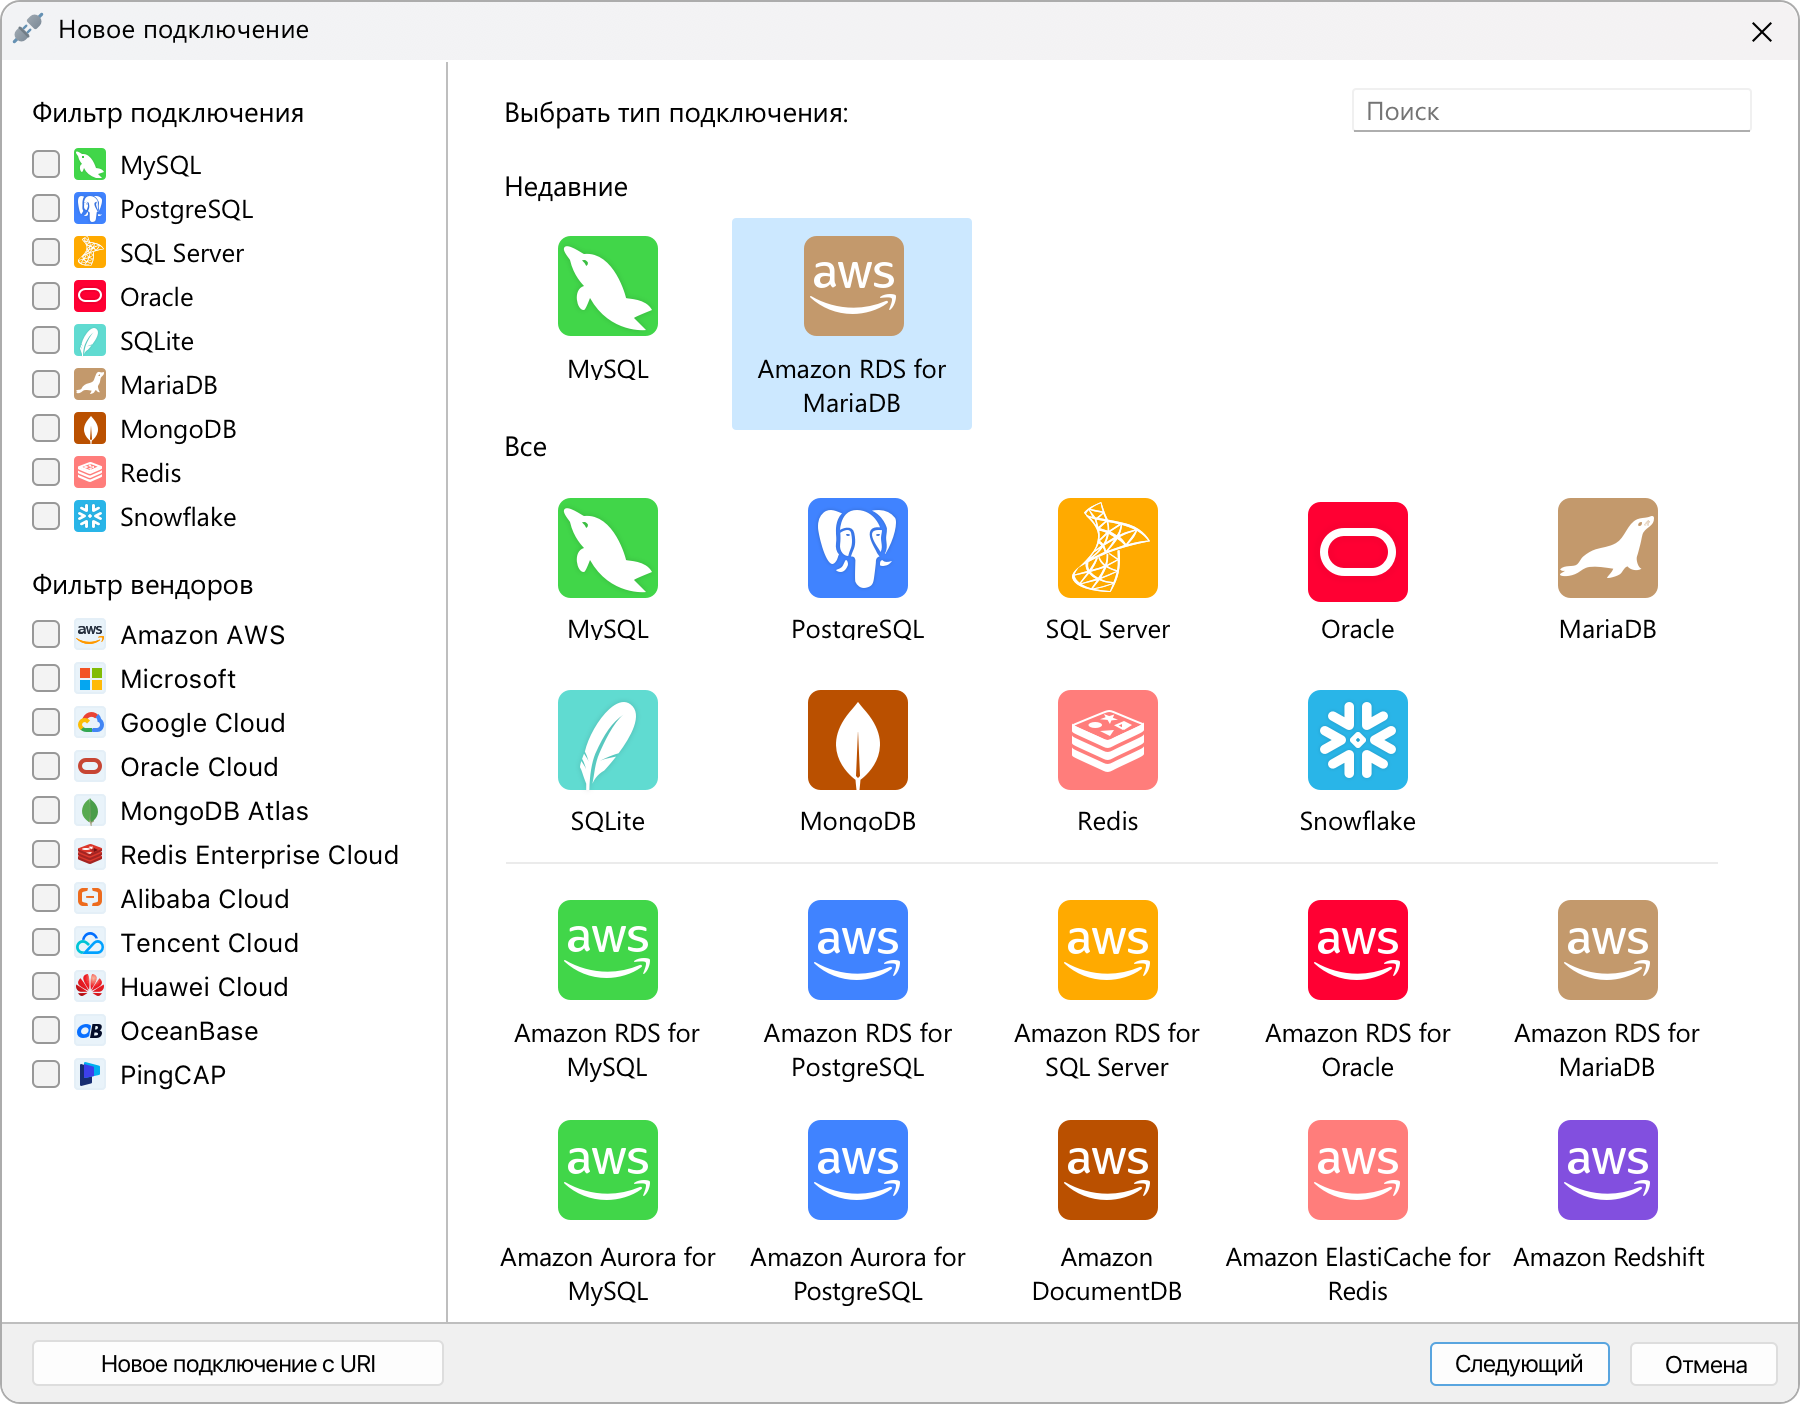Toggle the MongoDB Atlas vendor checkbox

click(x=46, y=810)
